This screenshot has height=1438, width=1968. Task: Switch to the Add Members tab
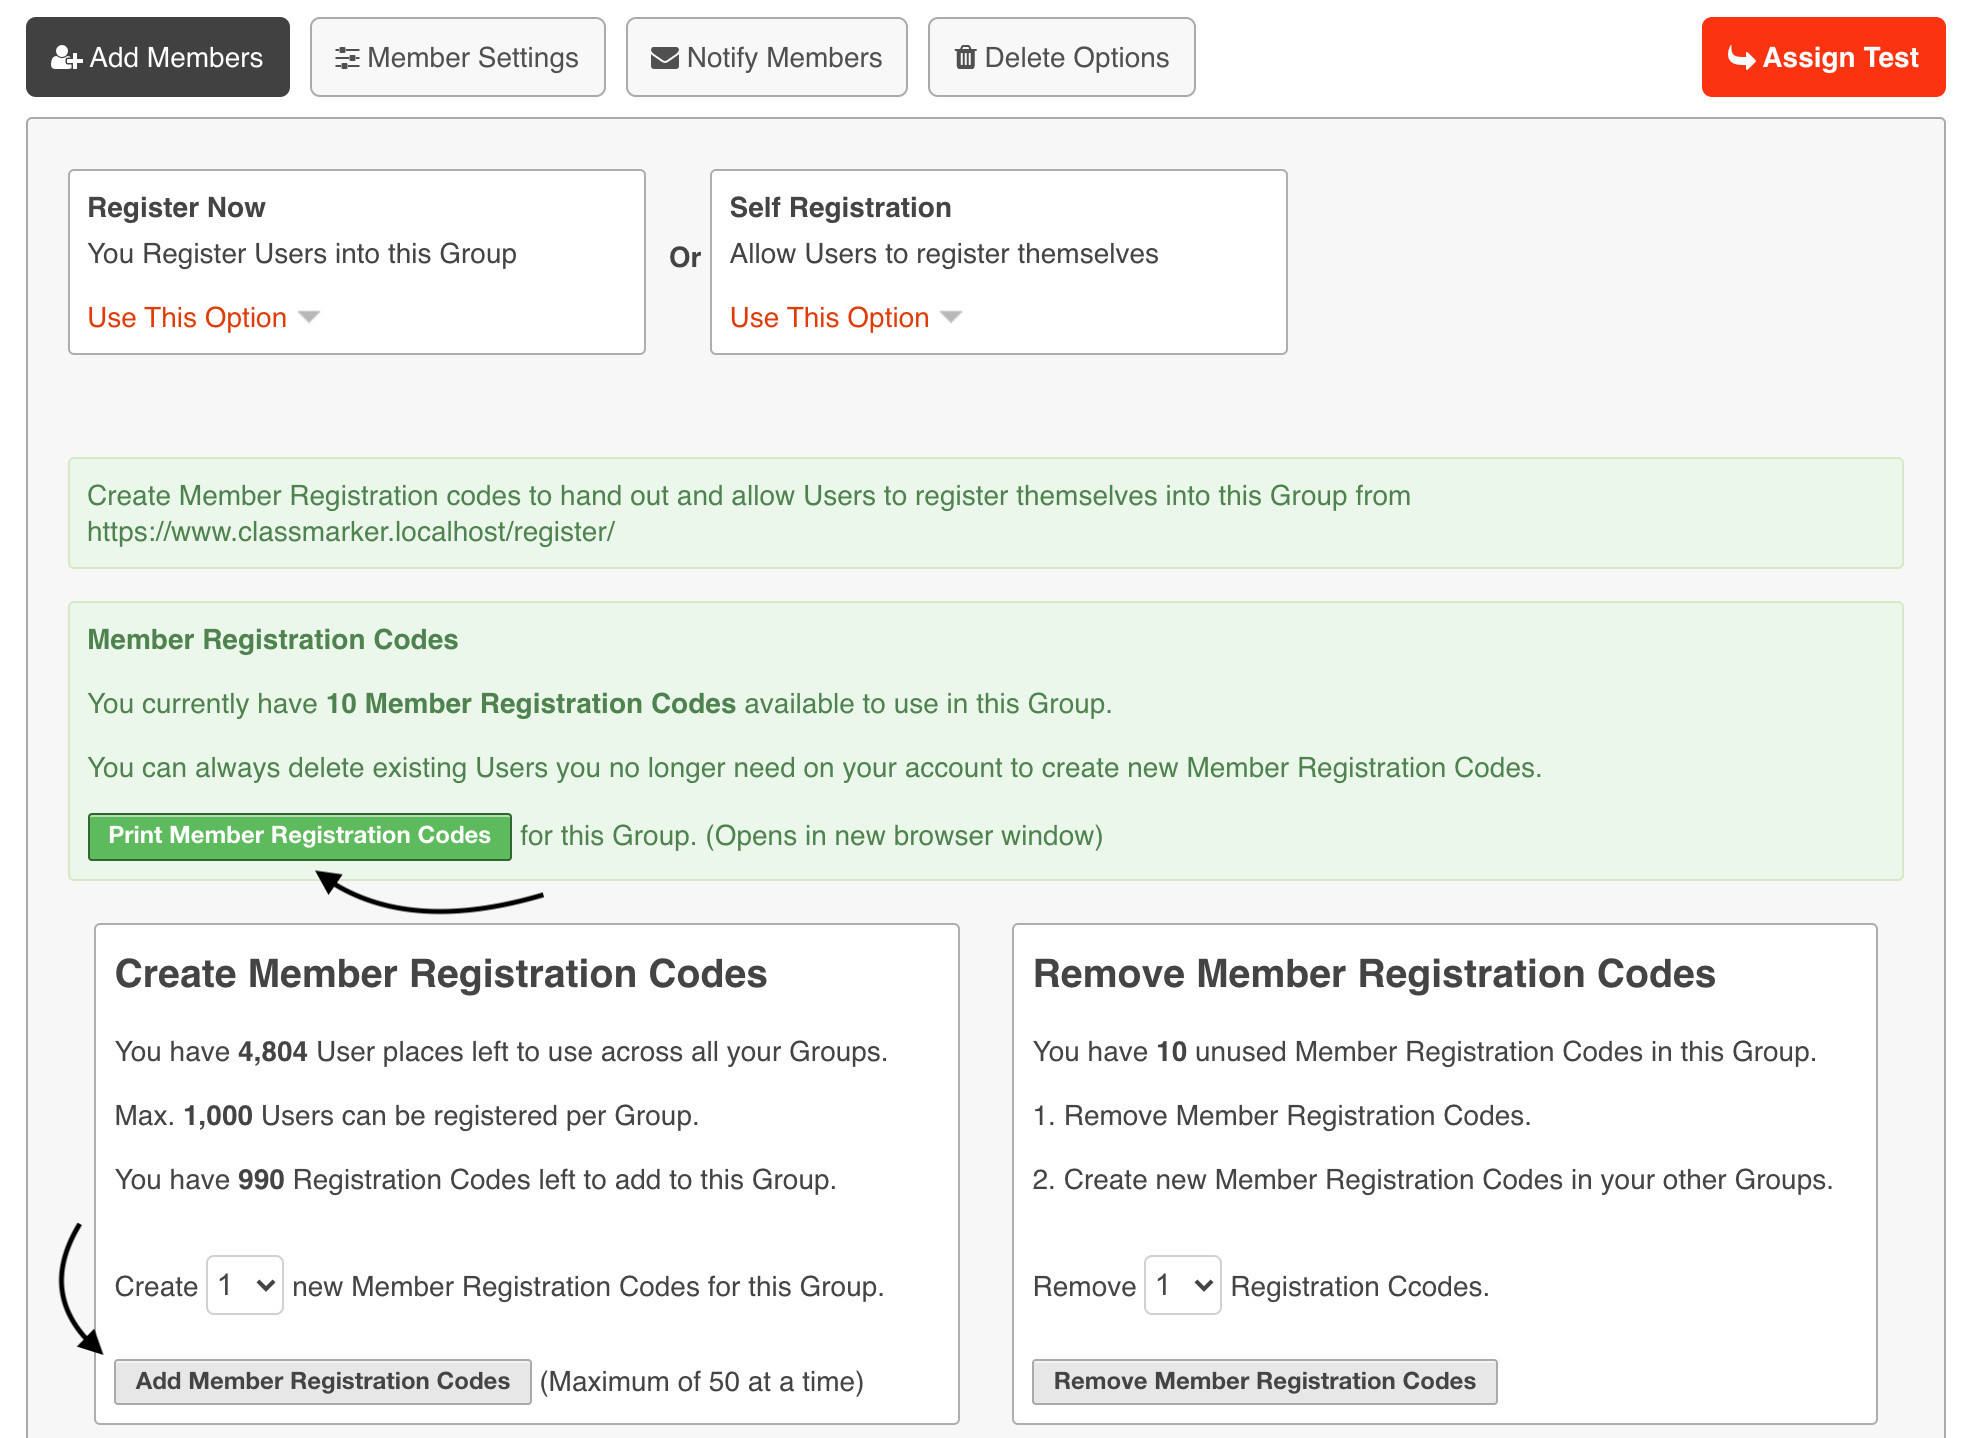(158, 58)
